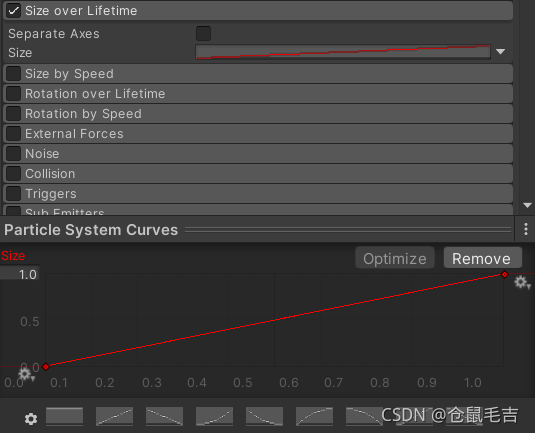Click the Size property label
535x433 pixels.
pyautogui.click(x=20, y=53)
